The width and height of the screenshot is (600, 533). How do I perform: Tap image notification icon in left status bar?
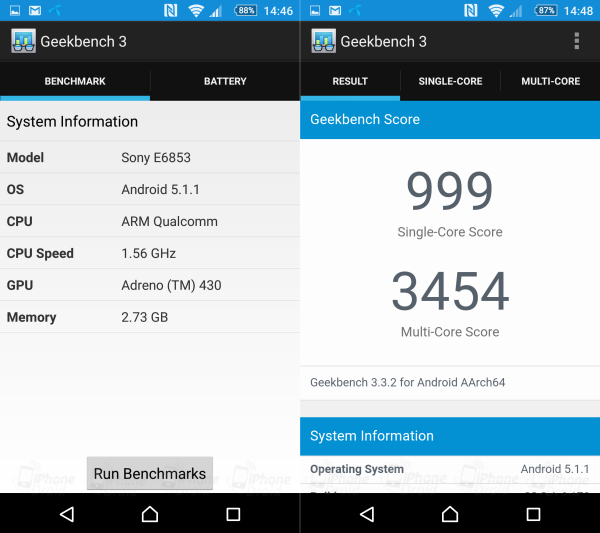(15, 10)
